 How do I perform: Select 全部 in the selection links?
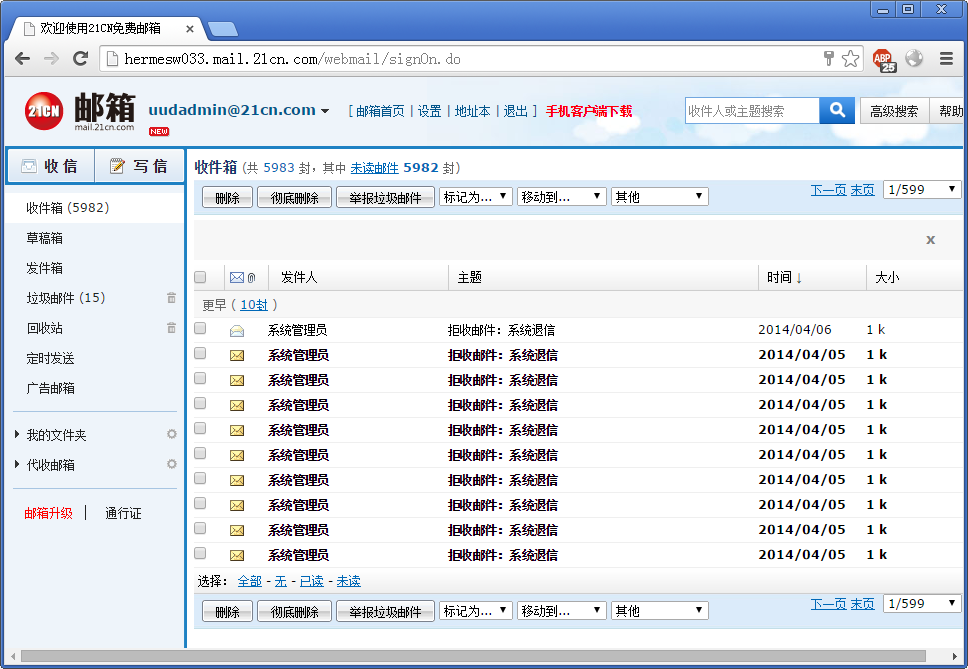250,581
